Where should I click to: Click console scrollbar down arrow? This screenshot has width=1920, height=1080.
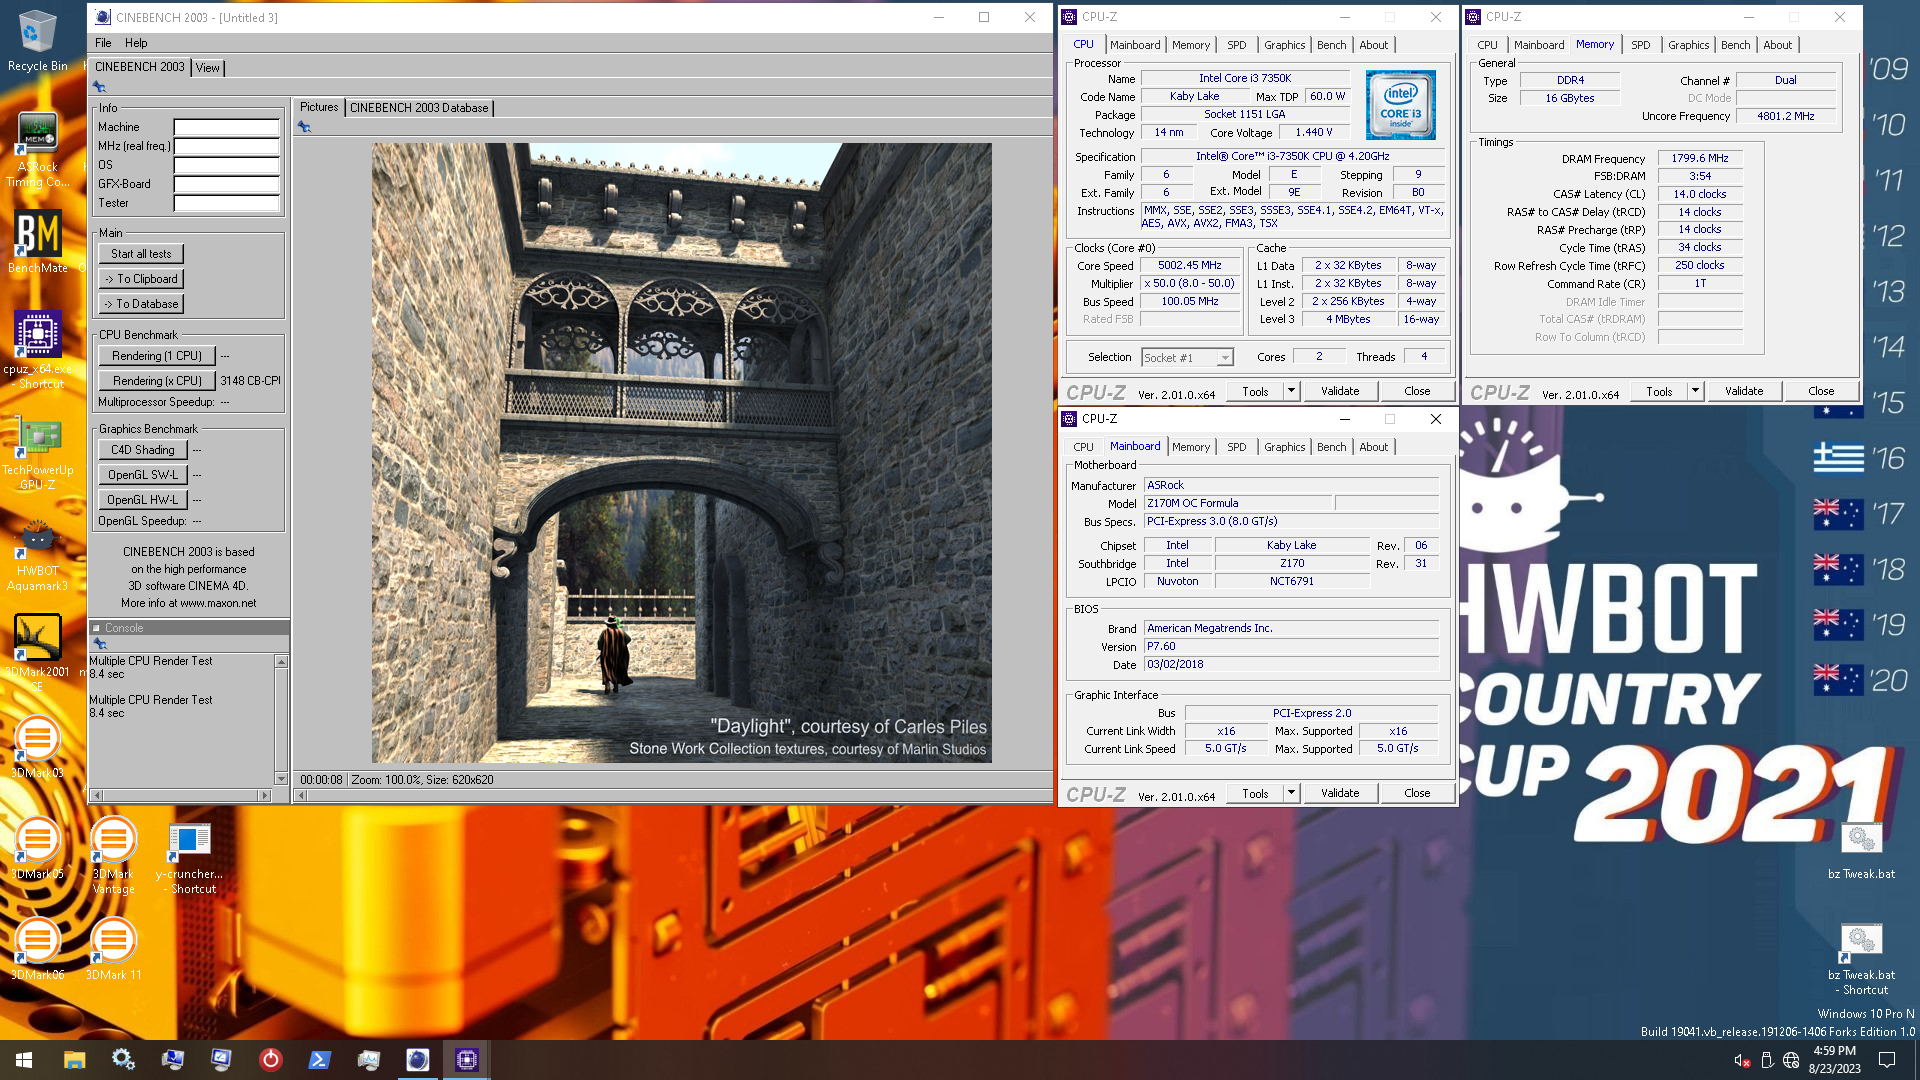click(281, 779)
